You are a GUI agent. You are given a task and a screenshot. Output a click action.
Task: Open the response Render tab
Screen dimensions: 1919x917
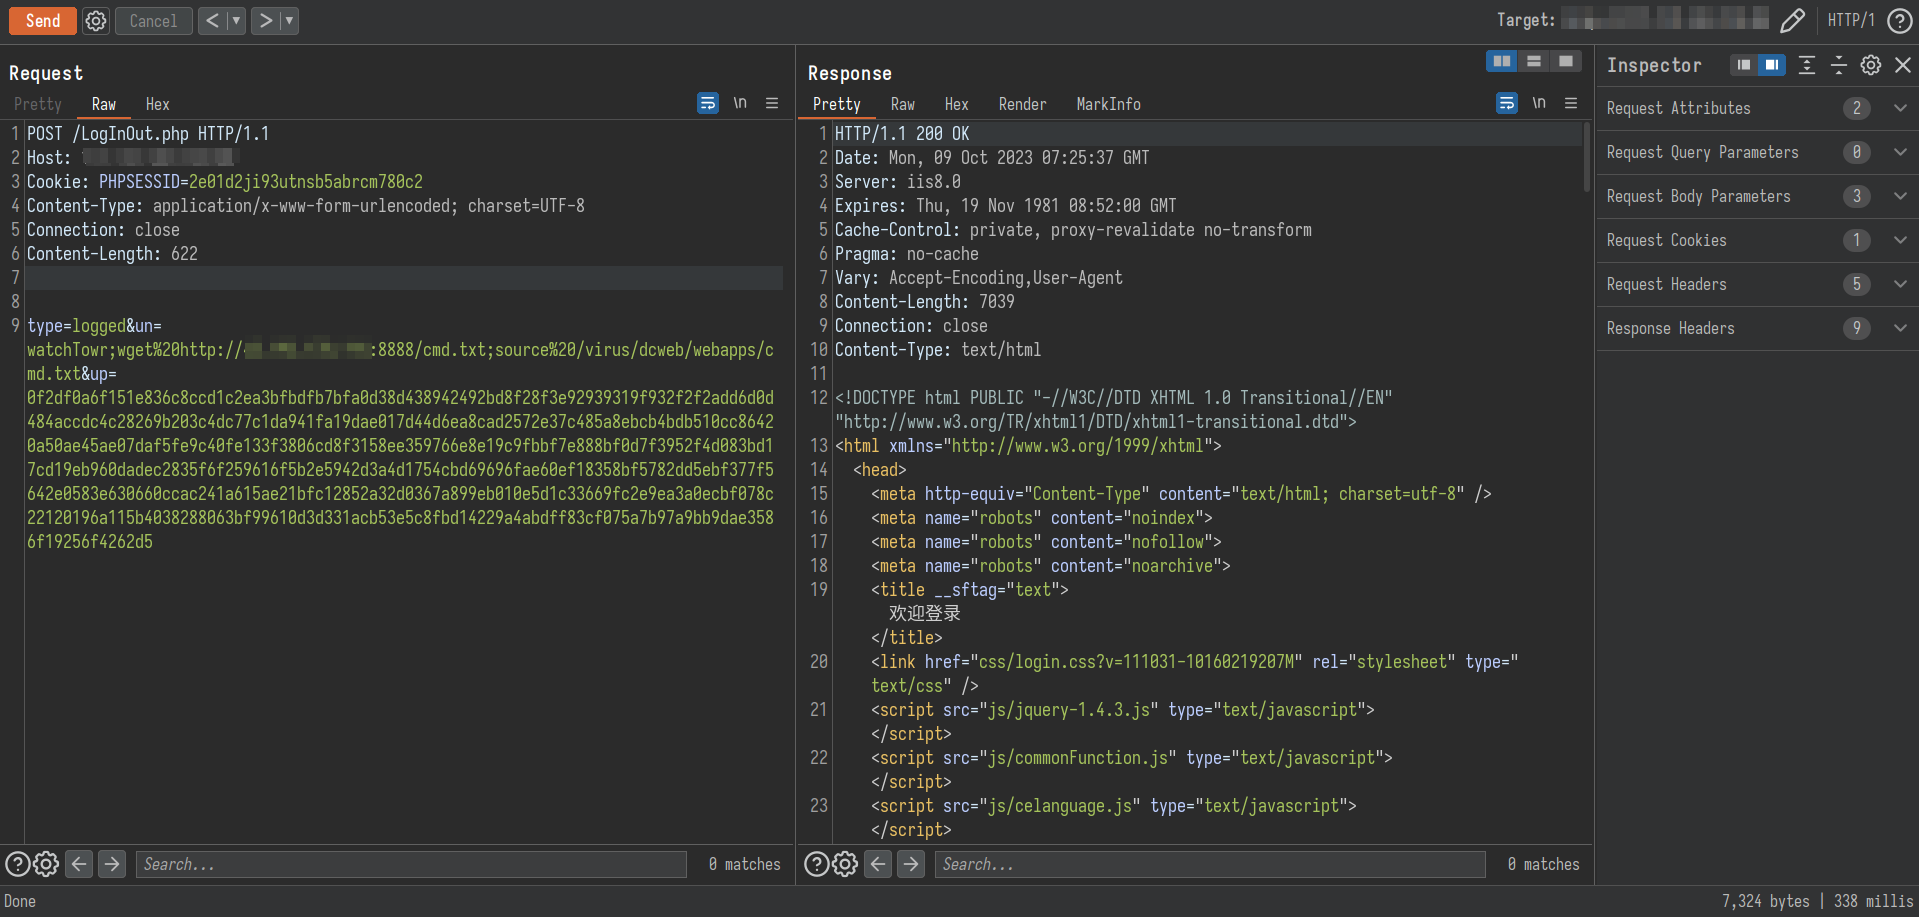[1023, 104]
